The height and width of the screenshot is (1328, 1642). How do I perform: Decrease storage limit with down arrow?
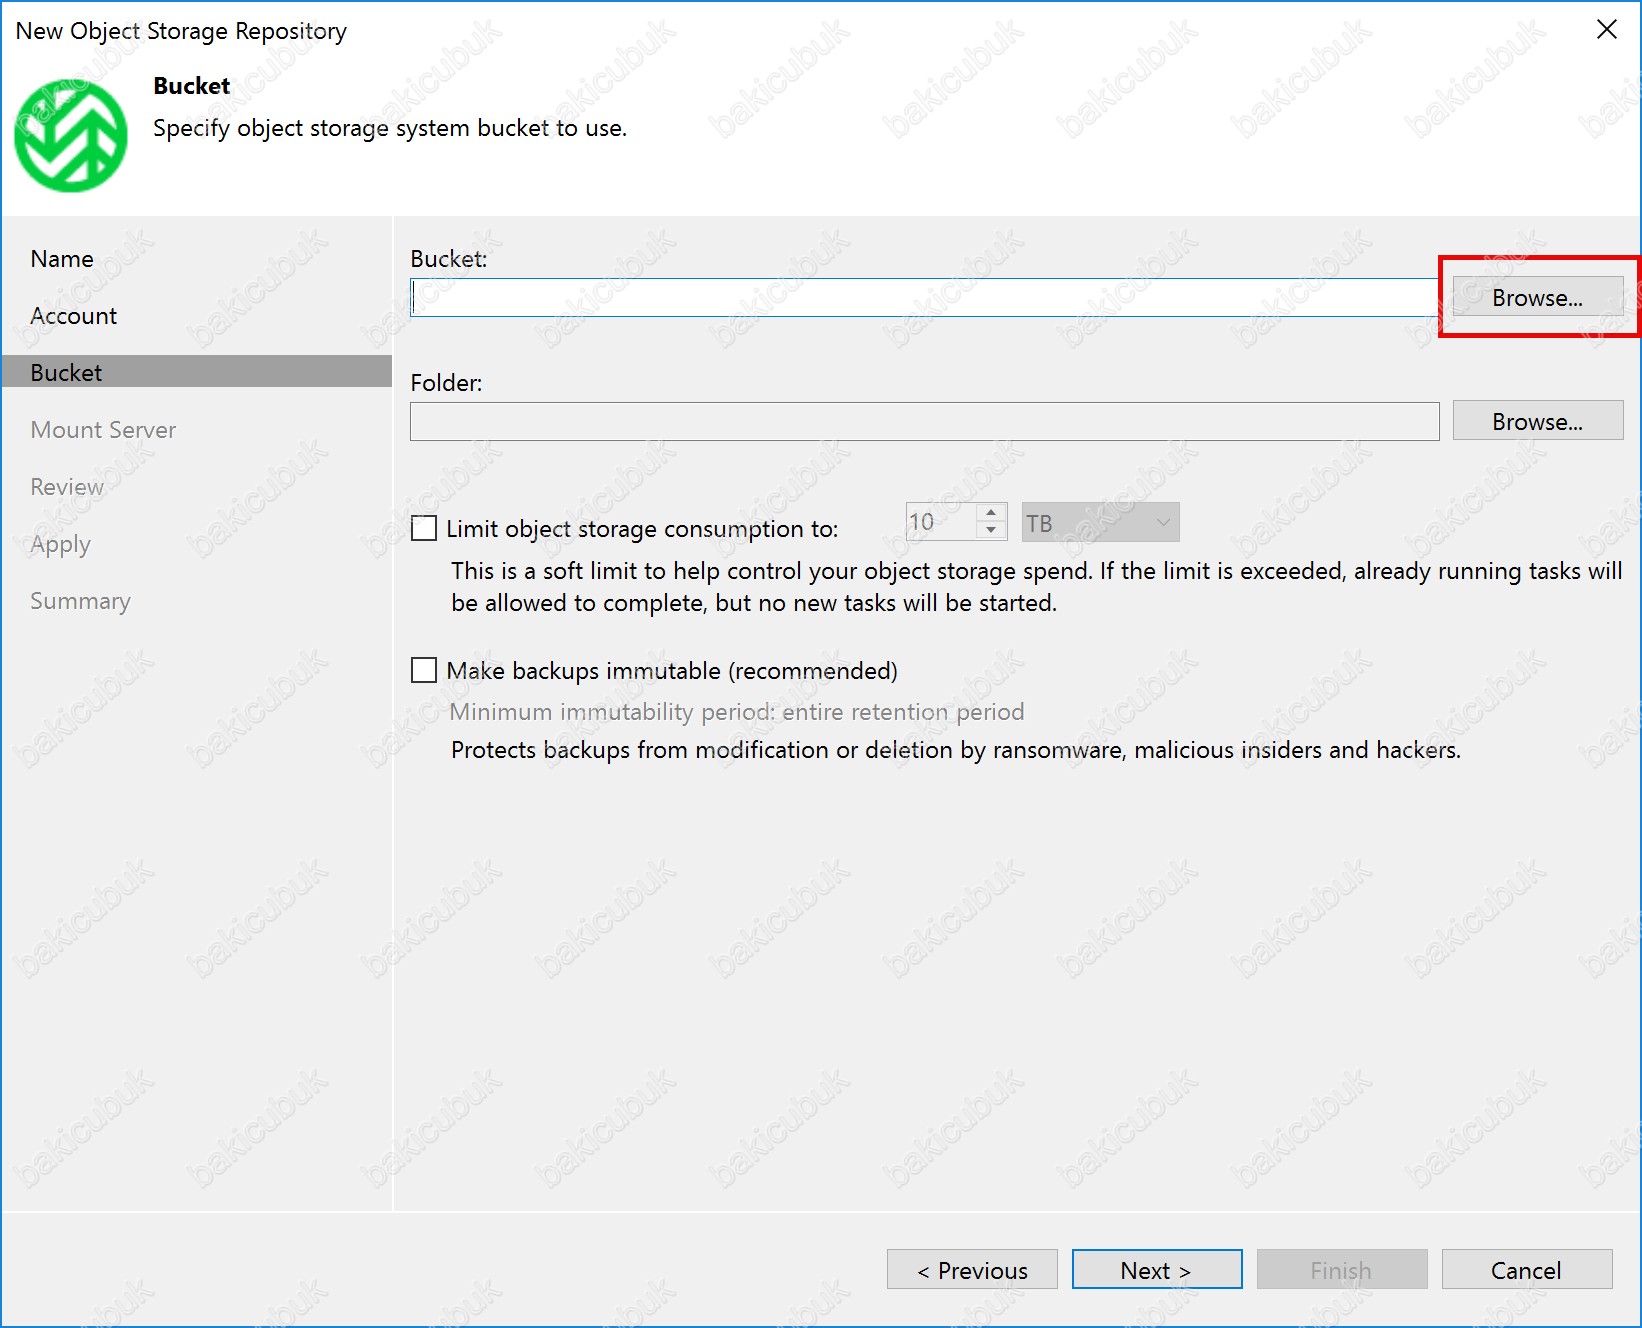point(991,531)
